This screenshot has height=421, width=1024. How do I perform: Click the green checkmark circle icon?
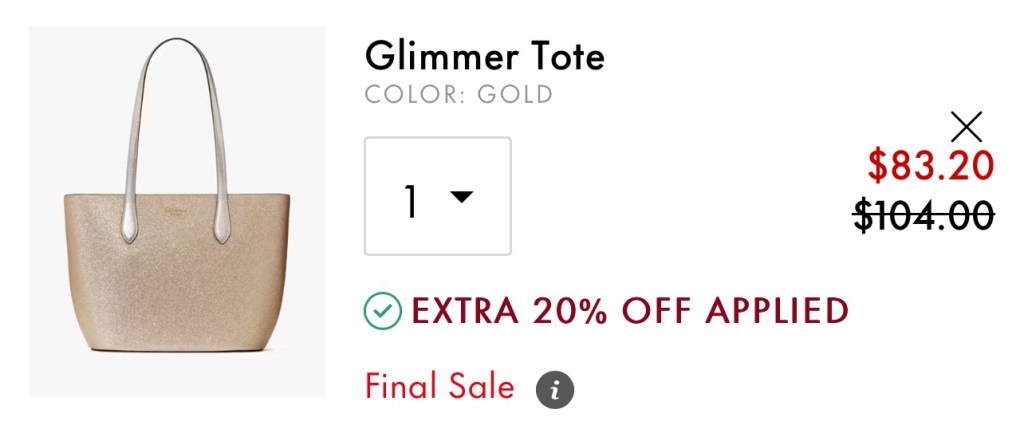point(382,311)
